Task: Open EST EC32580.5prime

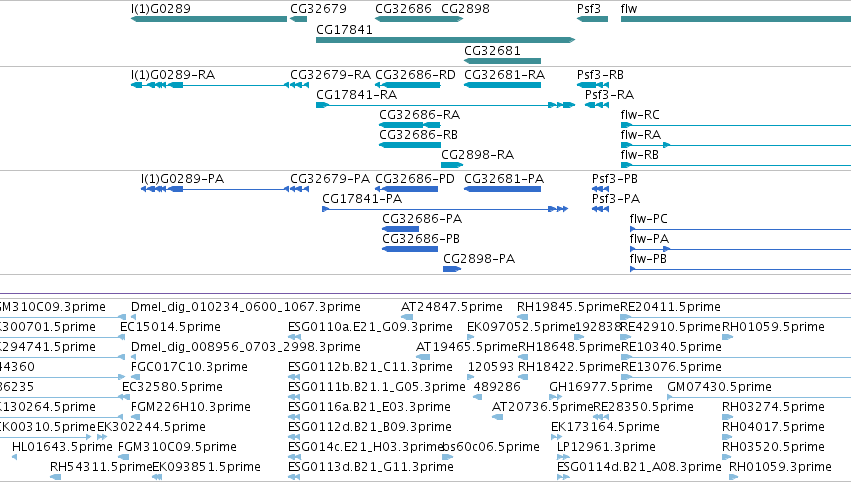Action: click(x=173, y=387)
